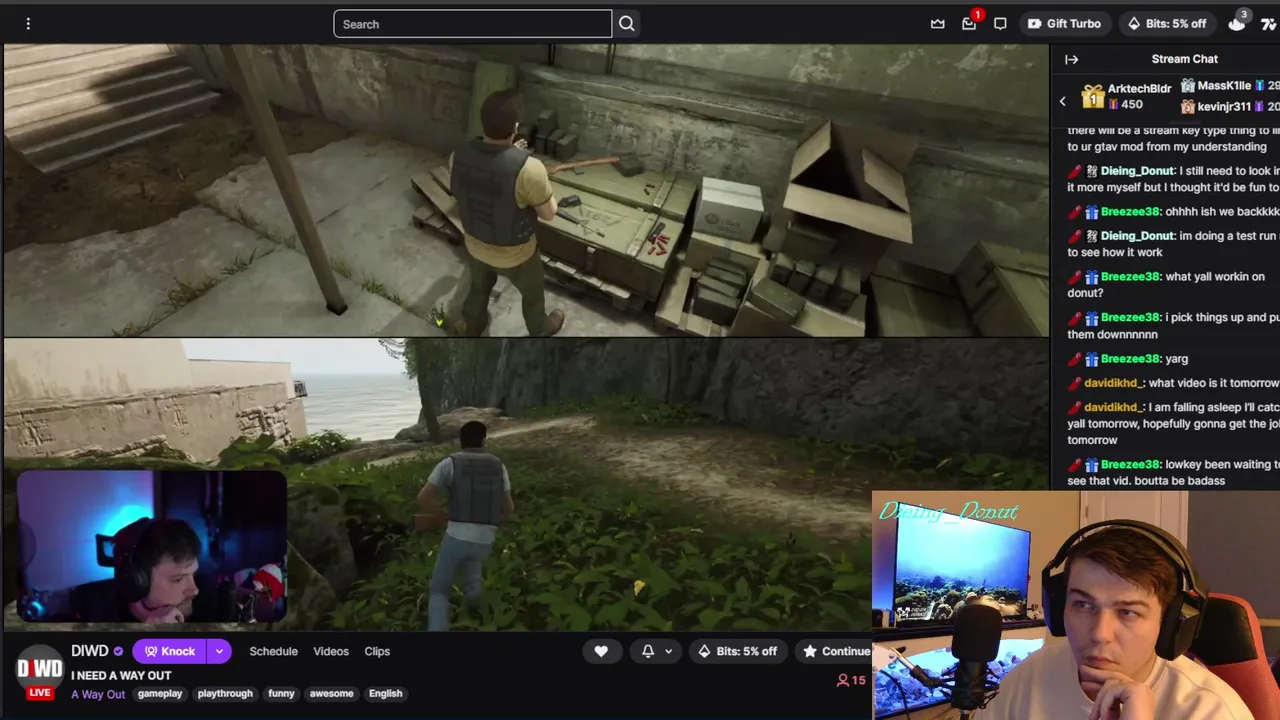Switch to the Clips tab
This screenshot has height=720, width=1280.
[377, 651]
